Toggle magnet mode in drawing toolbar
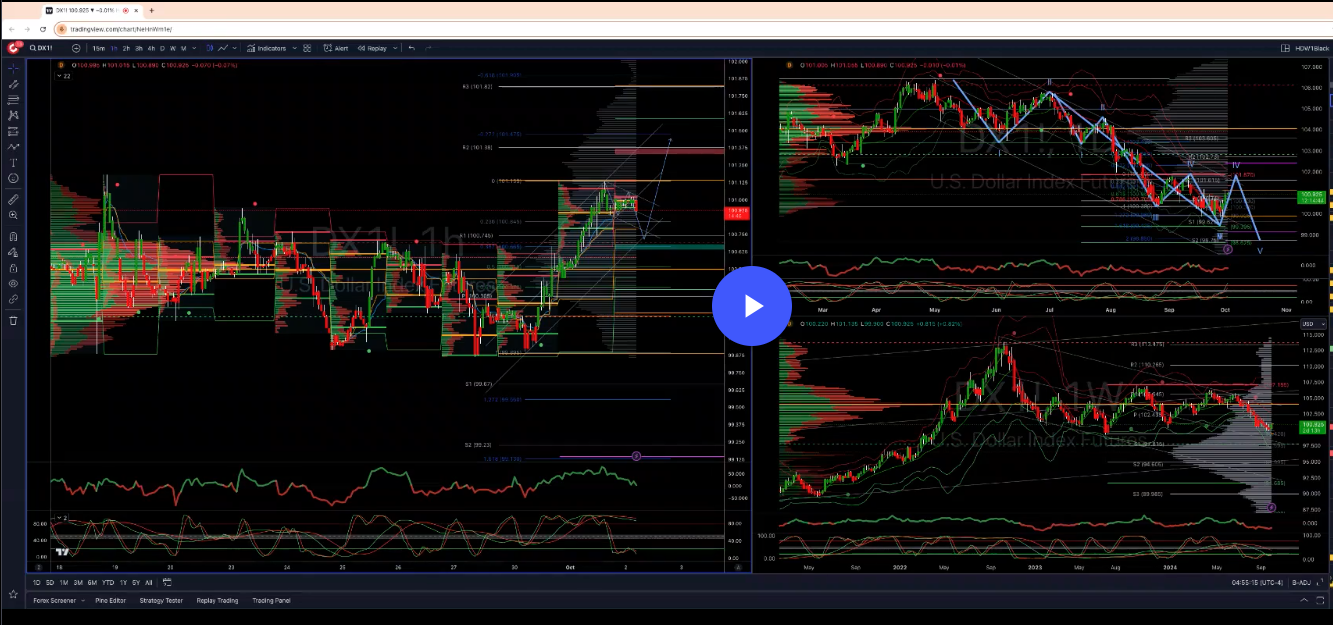Viewport: 1333px width, 625px height. pos(13,236)
